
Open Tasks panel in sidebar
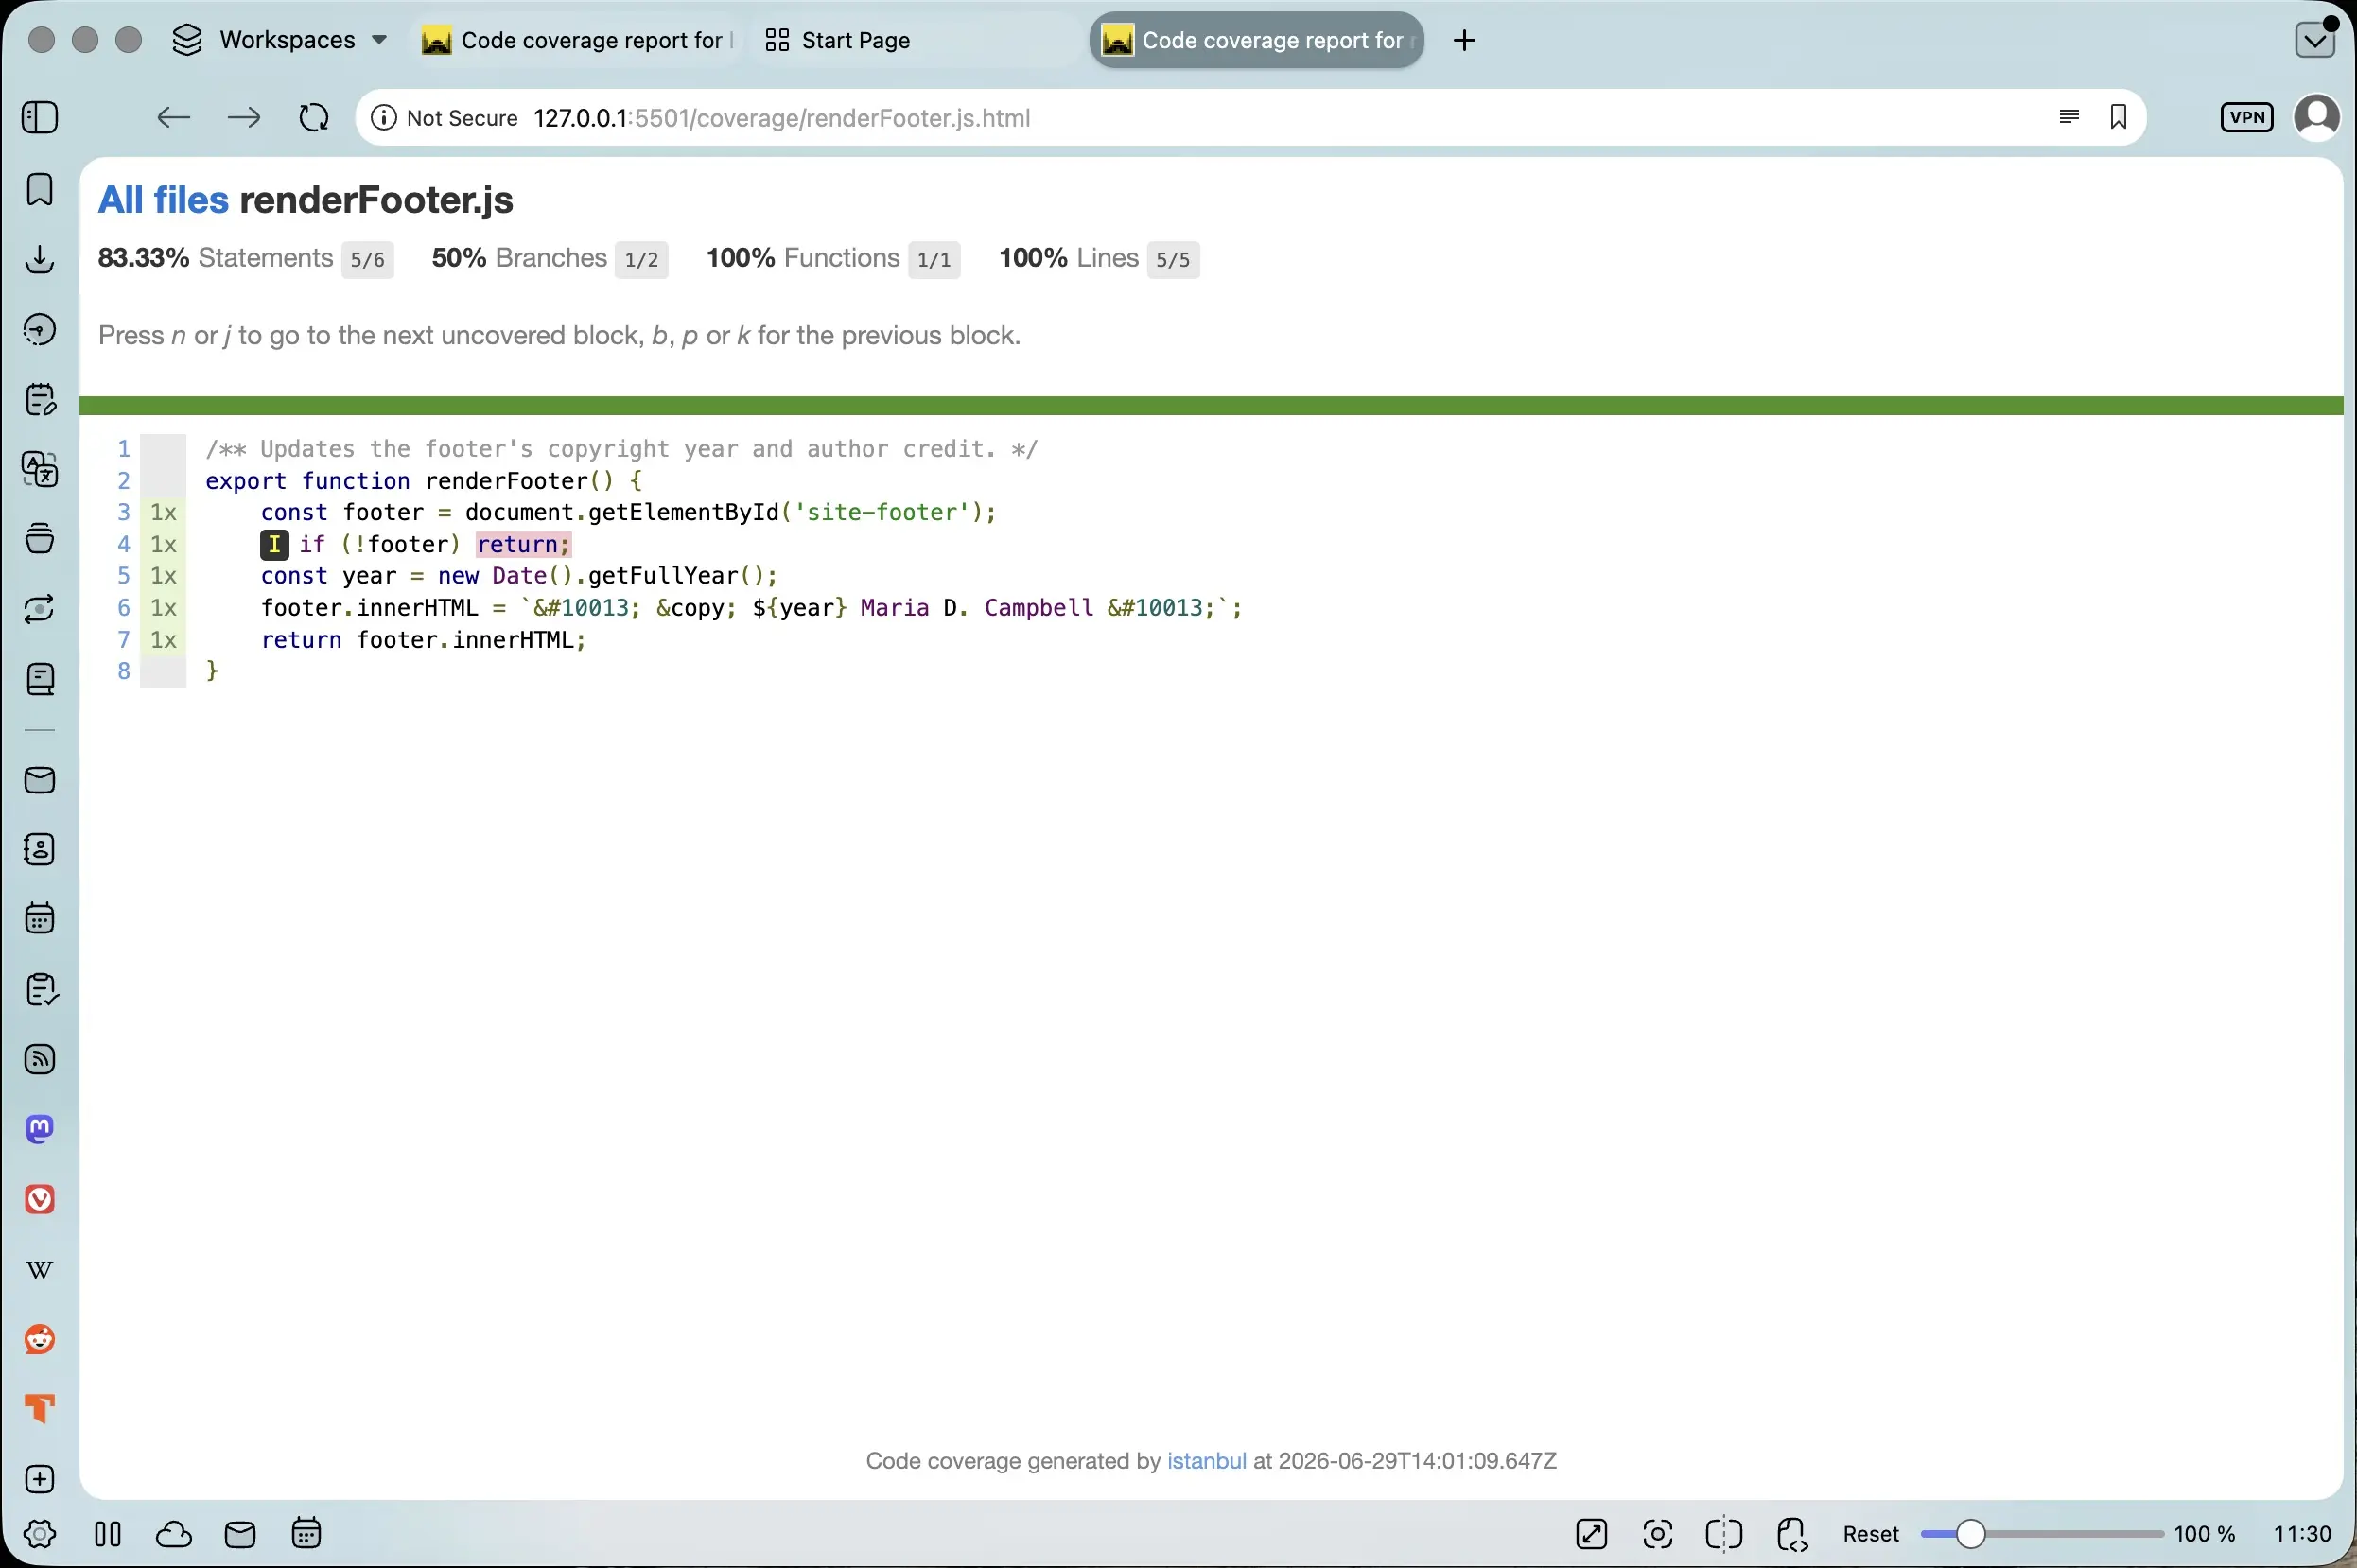pyautogui.click(x=40, y=989)
